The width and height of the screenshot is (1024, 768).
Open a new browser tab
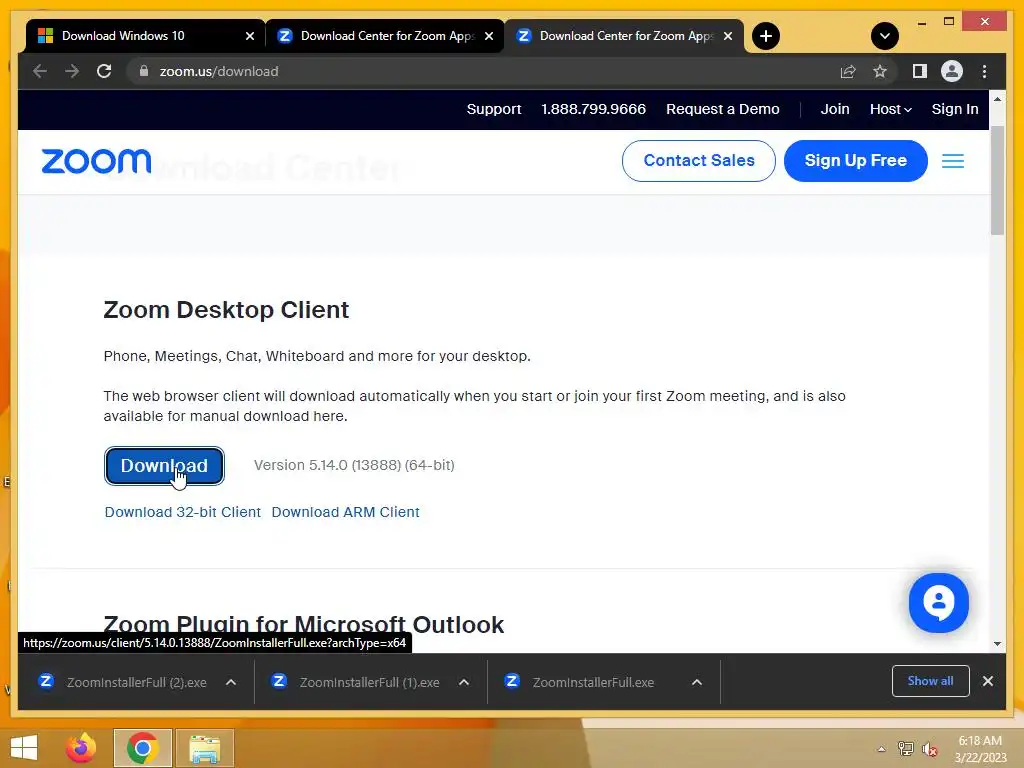click(x=766, y=36)
